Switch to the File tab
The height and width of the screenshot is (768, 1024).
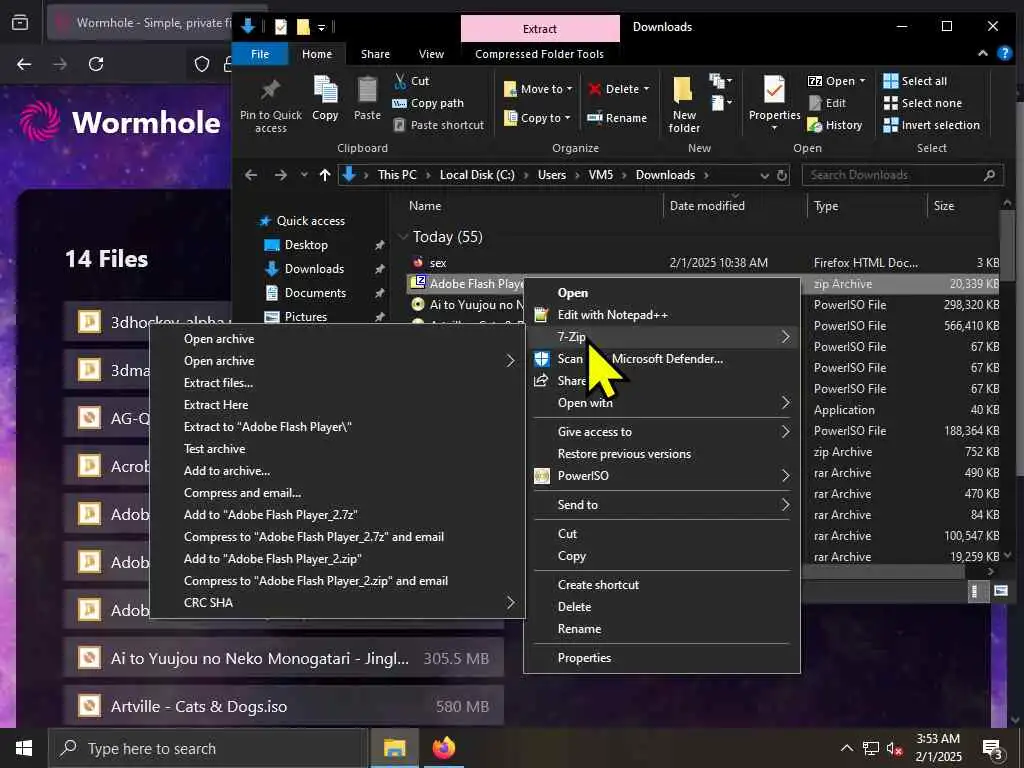pos(260,54)
